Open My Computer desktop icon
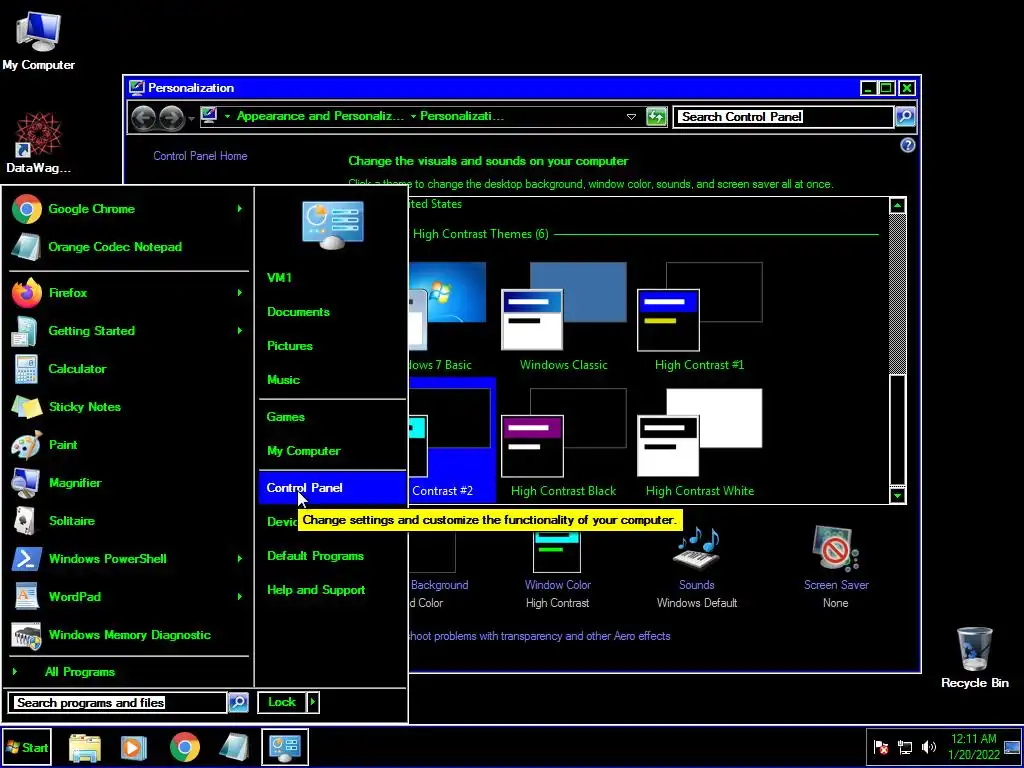Image resolution: width=1024 pixels, height=768 pixels. tap(38, 40)
